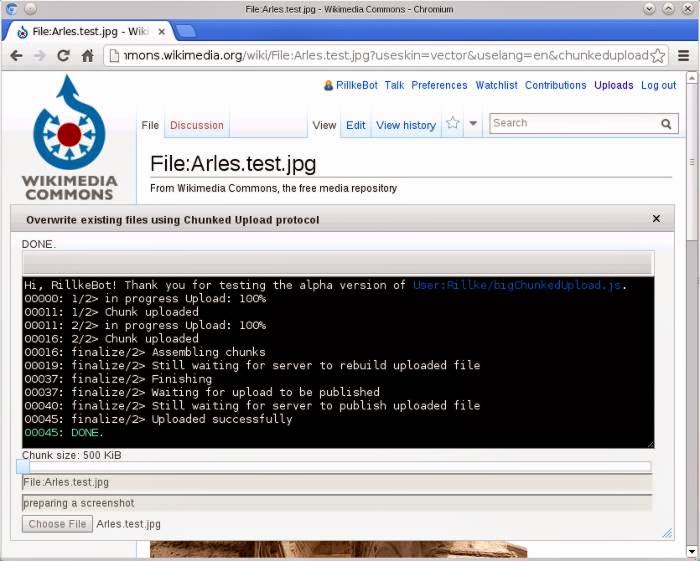Screen dimensions: 700x561
Task: Click the vertical scrollbar thumb
Action: [691, 162]
